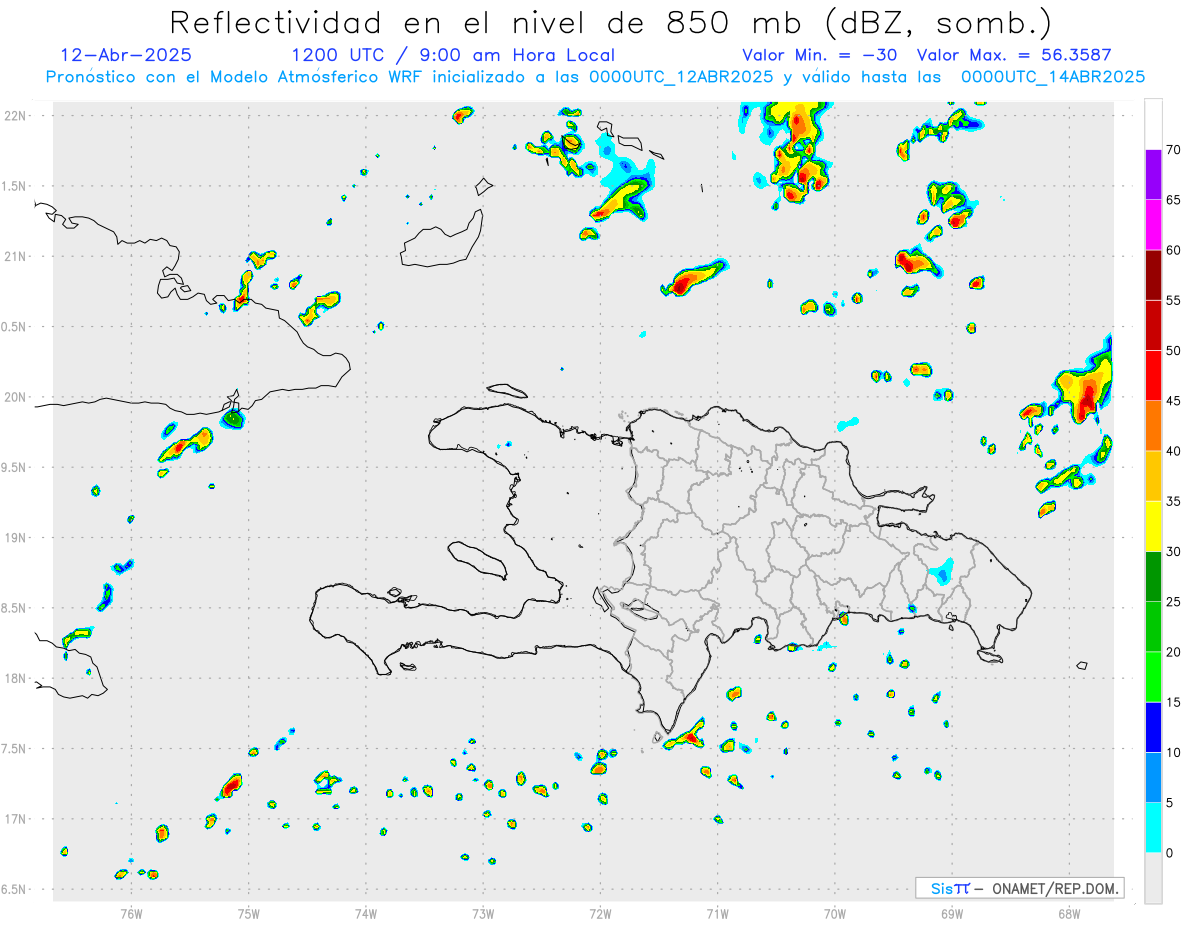Select the 'Valor Max. = 56.3587' text

click(x=1014, y=55)
